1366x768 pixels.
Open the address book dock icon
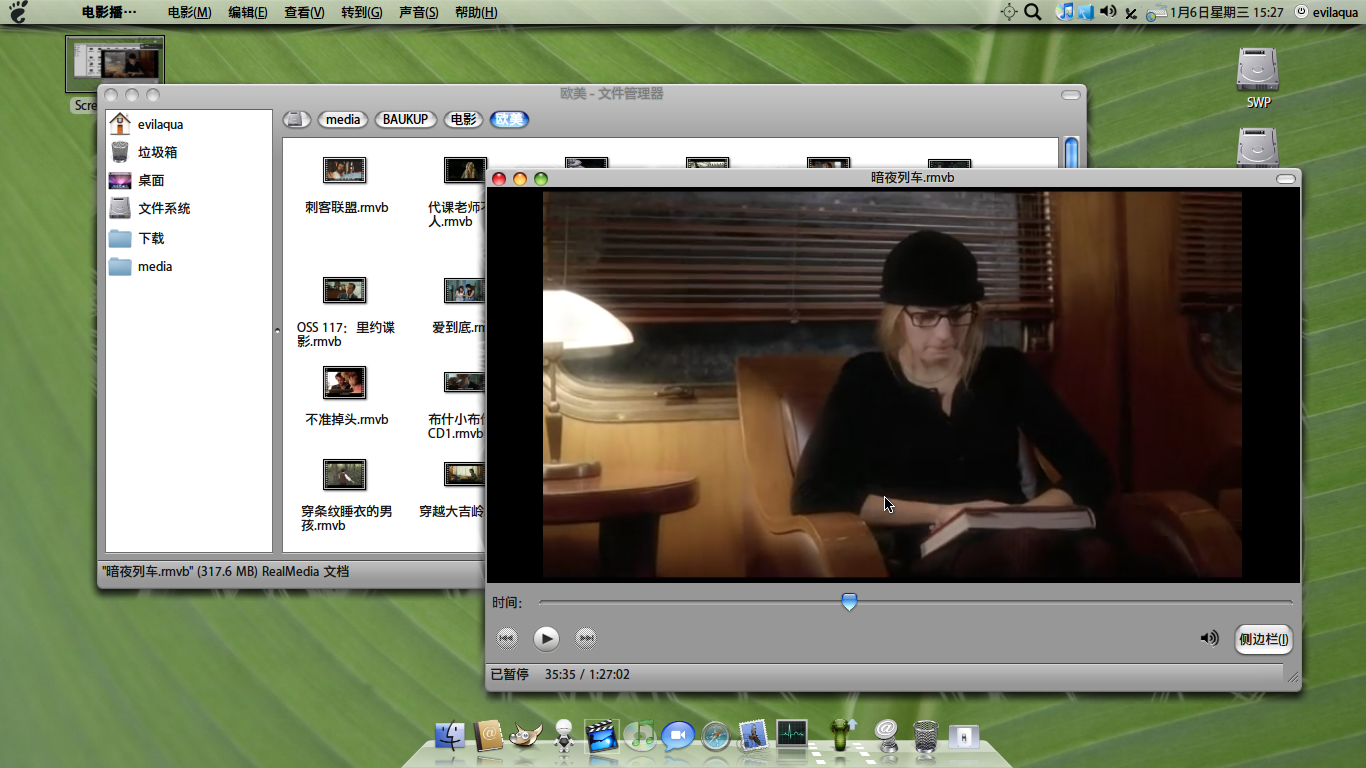point(489,736)
